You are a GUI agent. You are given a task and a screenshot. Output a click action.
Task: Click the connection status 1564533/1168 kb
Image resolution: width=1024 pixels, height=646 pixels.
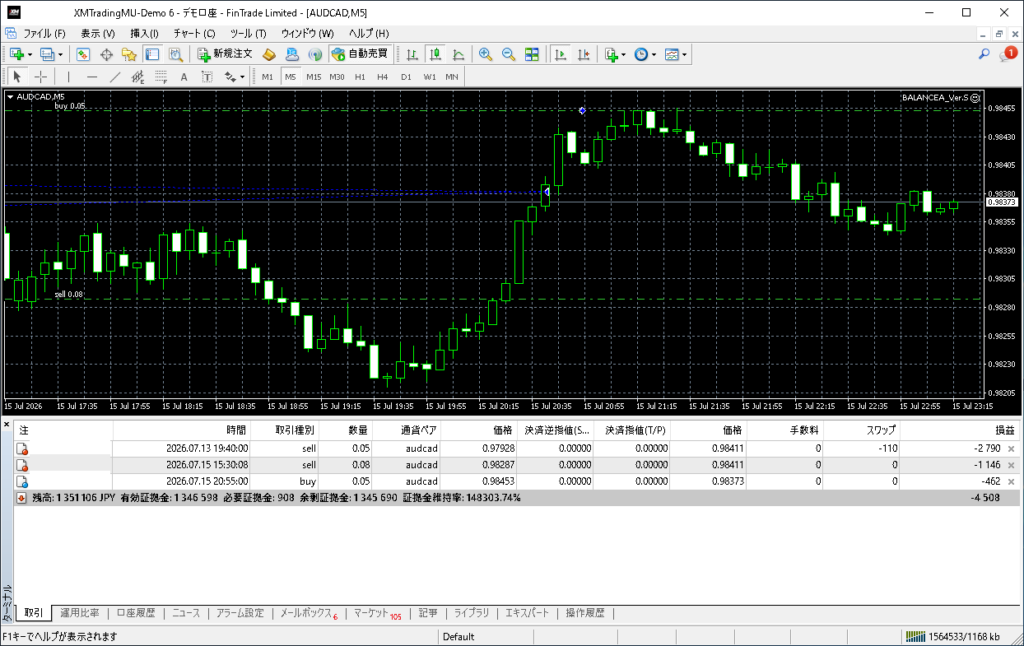click(952, 637)
